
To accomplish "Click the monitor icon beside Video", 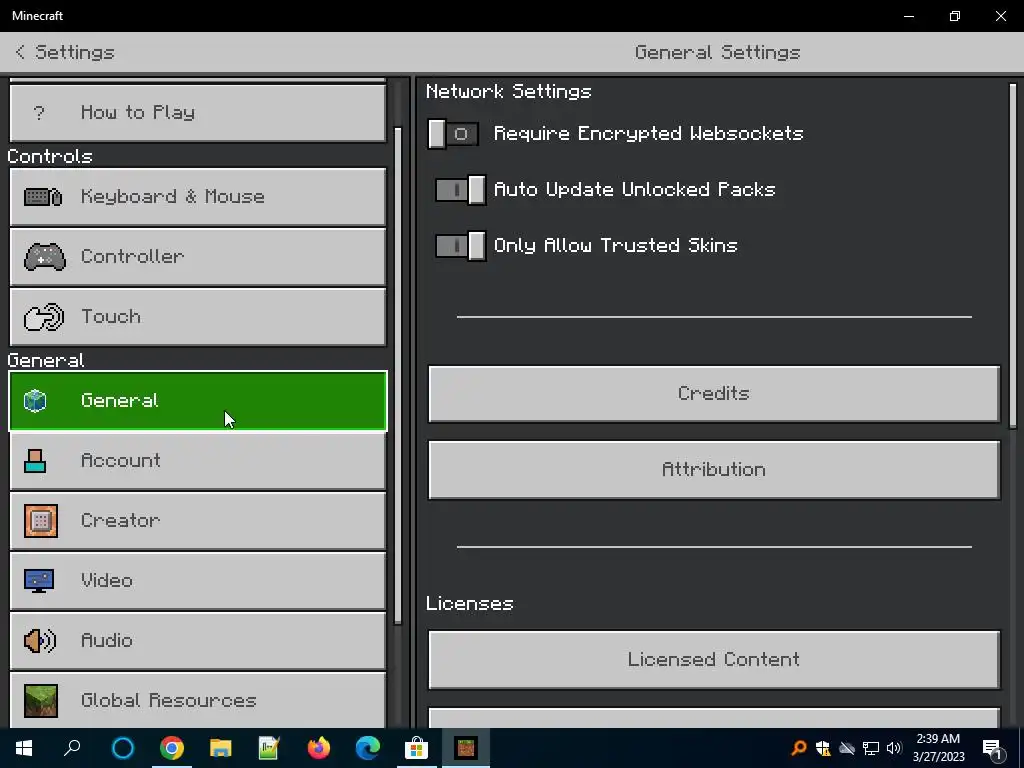I will [x=39, y=581].
